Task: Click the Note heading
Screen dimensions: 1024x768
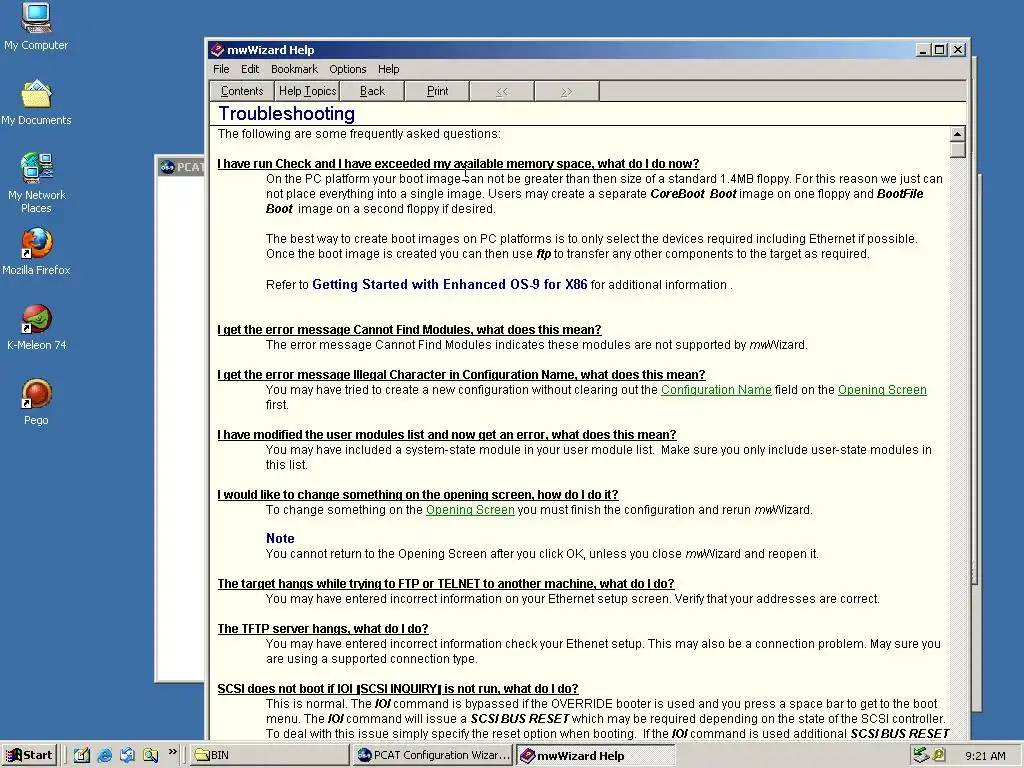Action: pyautogui.click(x=280, y=539)
